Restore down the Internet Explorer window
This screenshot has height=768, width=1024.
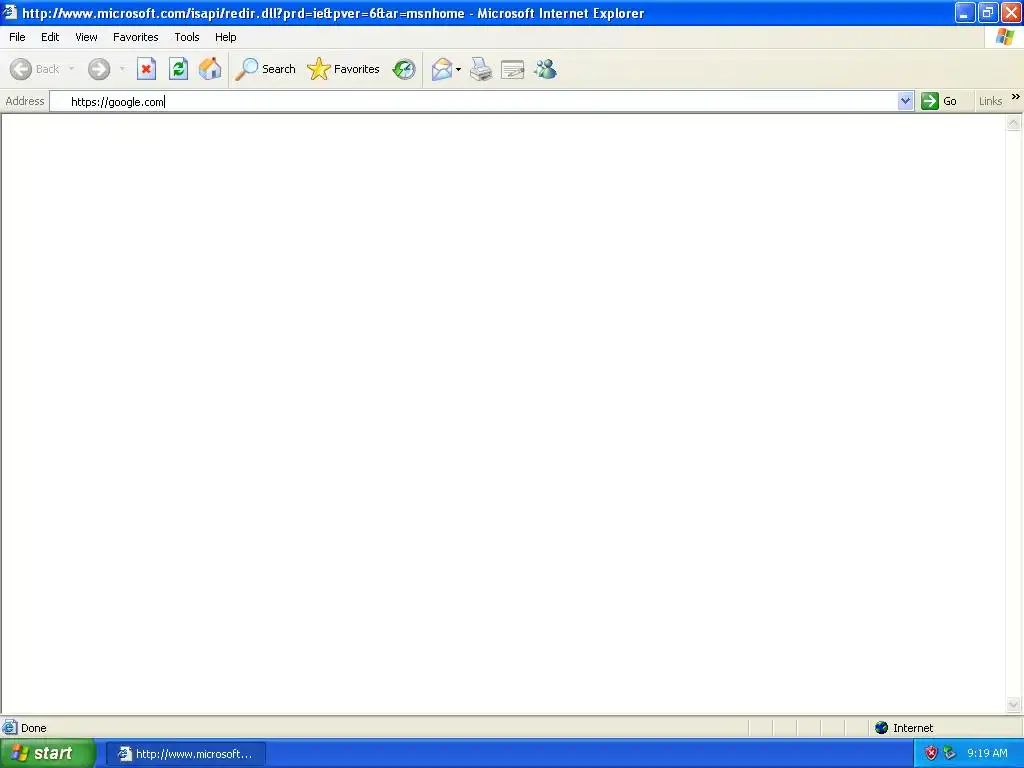[987, 12]
